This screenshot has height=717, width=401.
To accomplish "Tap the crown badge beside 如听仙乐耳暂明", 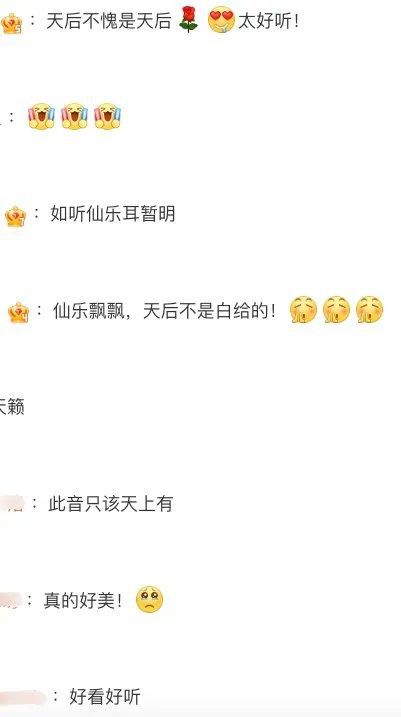I will tap(15, 217).
